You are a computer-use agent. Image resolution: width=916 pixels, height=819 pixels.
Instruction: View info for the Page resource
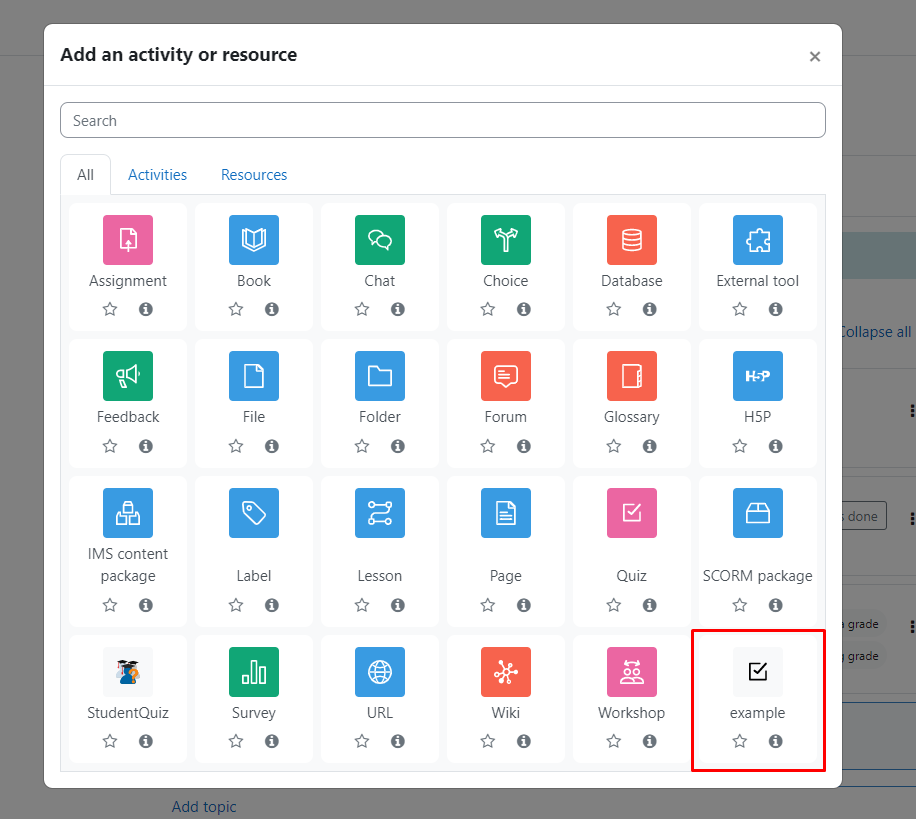(x=524, y=605)
